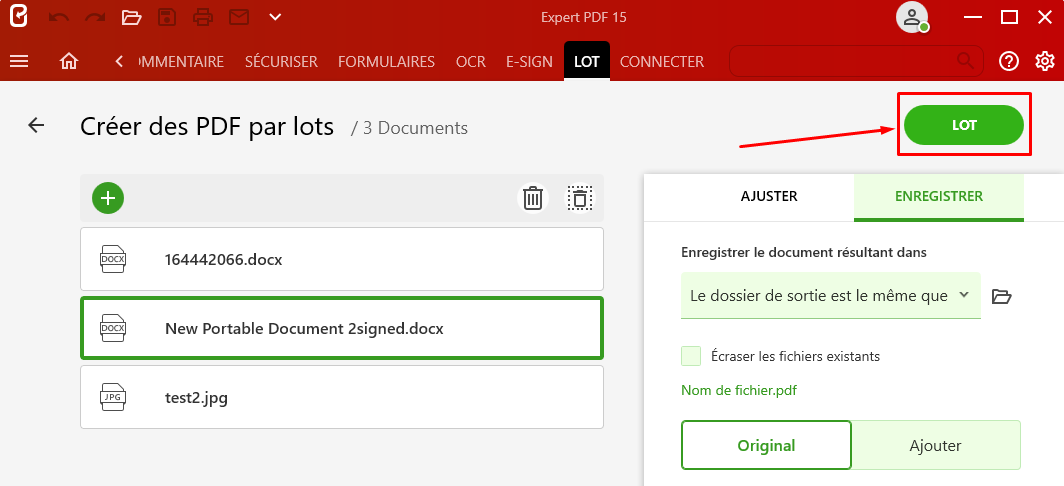Viewport: 1064px width, 486px height.
Task: Select the LOT ribbon tab
Action: (587, 61)
